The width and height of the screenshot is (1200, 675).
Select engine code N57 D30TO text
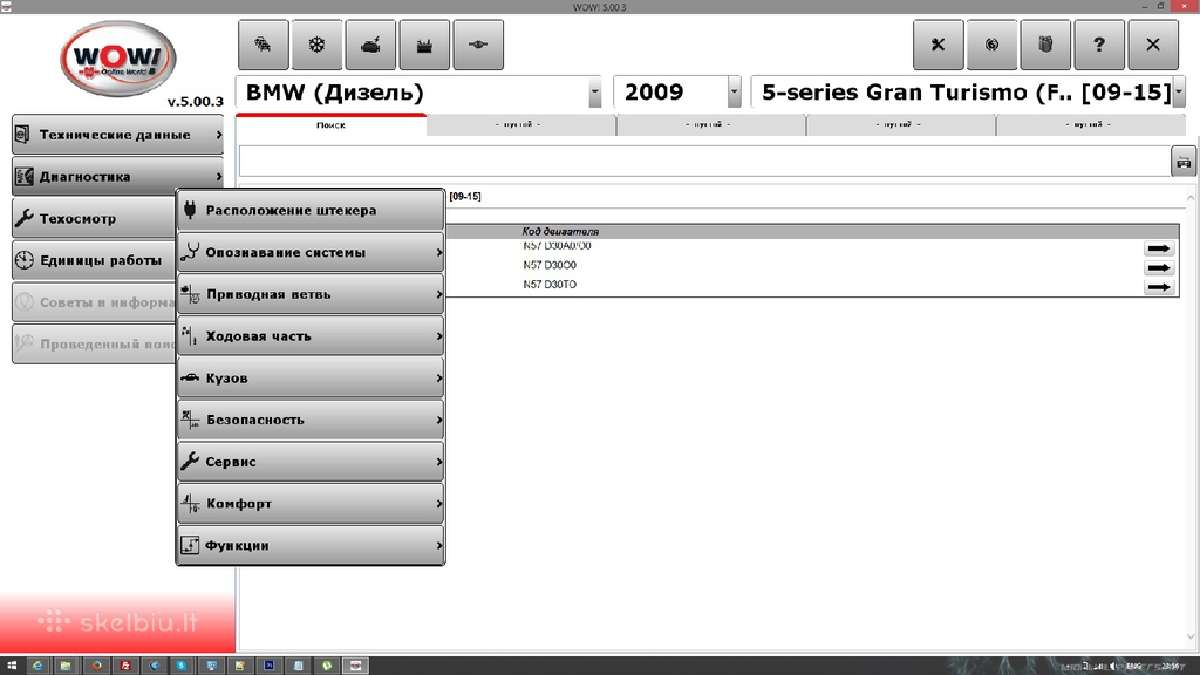pyautogui.click(x=550, y=285)
